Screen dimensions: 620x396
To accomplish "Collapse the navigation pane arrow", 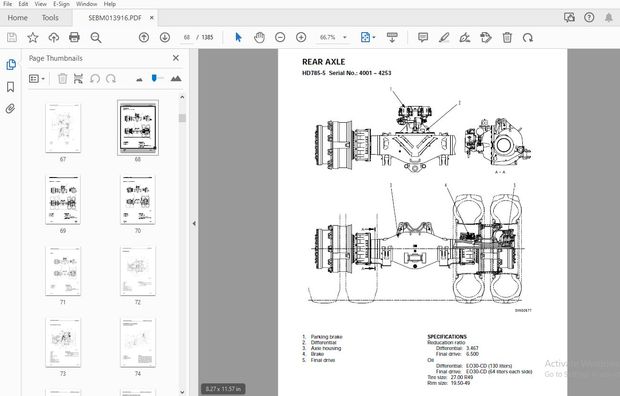I will (x=194, y=224).
